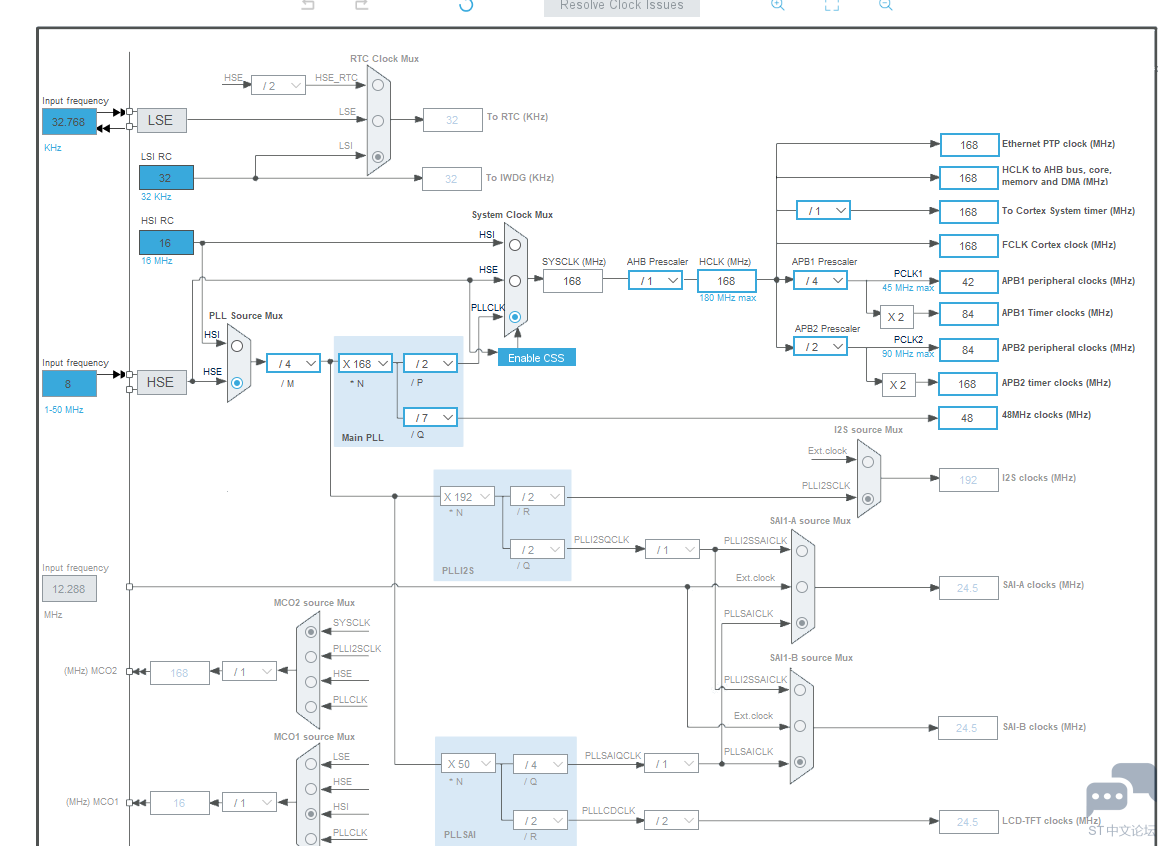Click the APB1 X 2 timer multiplier box
This screenshot has width=1165, height=846.
pos(897,316)
